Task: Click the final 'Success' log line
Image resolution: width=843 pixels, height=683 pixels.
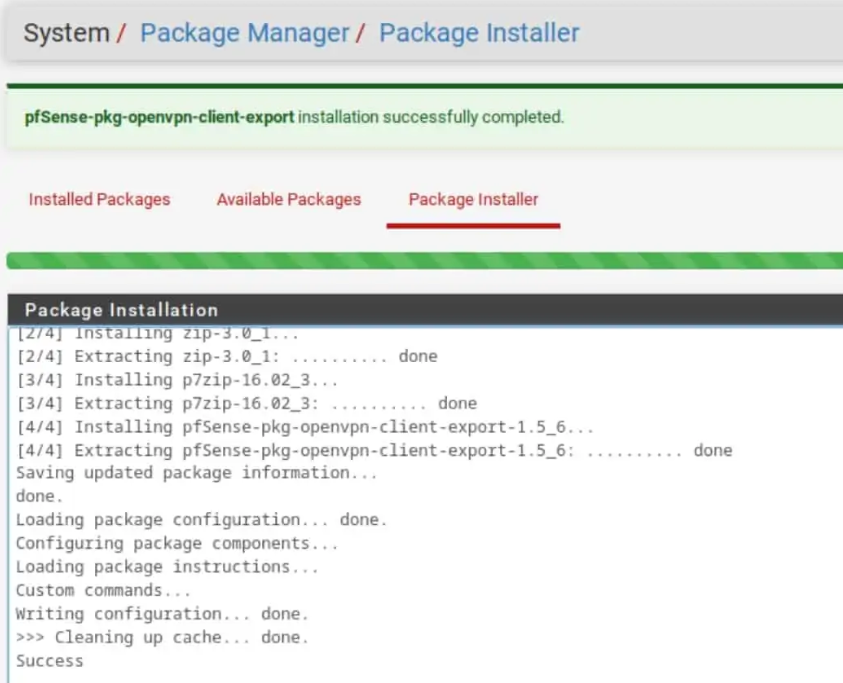Action: pos(49,661)
